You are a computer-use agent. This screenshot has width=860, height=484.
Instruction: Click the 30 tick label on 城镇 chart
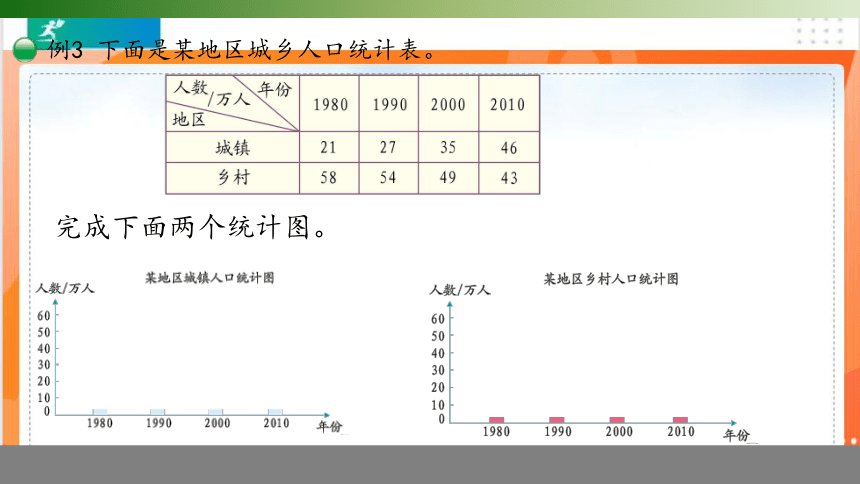pyautogui.click(x=44, y=365)
